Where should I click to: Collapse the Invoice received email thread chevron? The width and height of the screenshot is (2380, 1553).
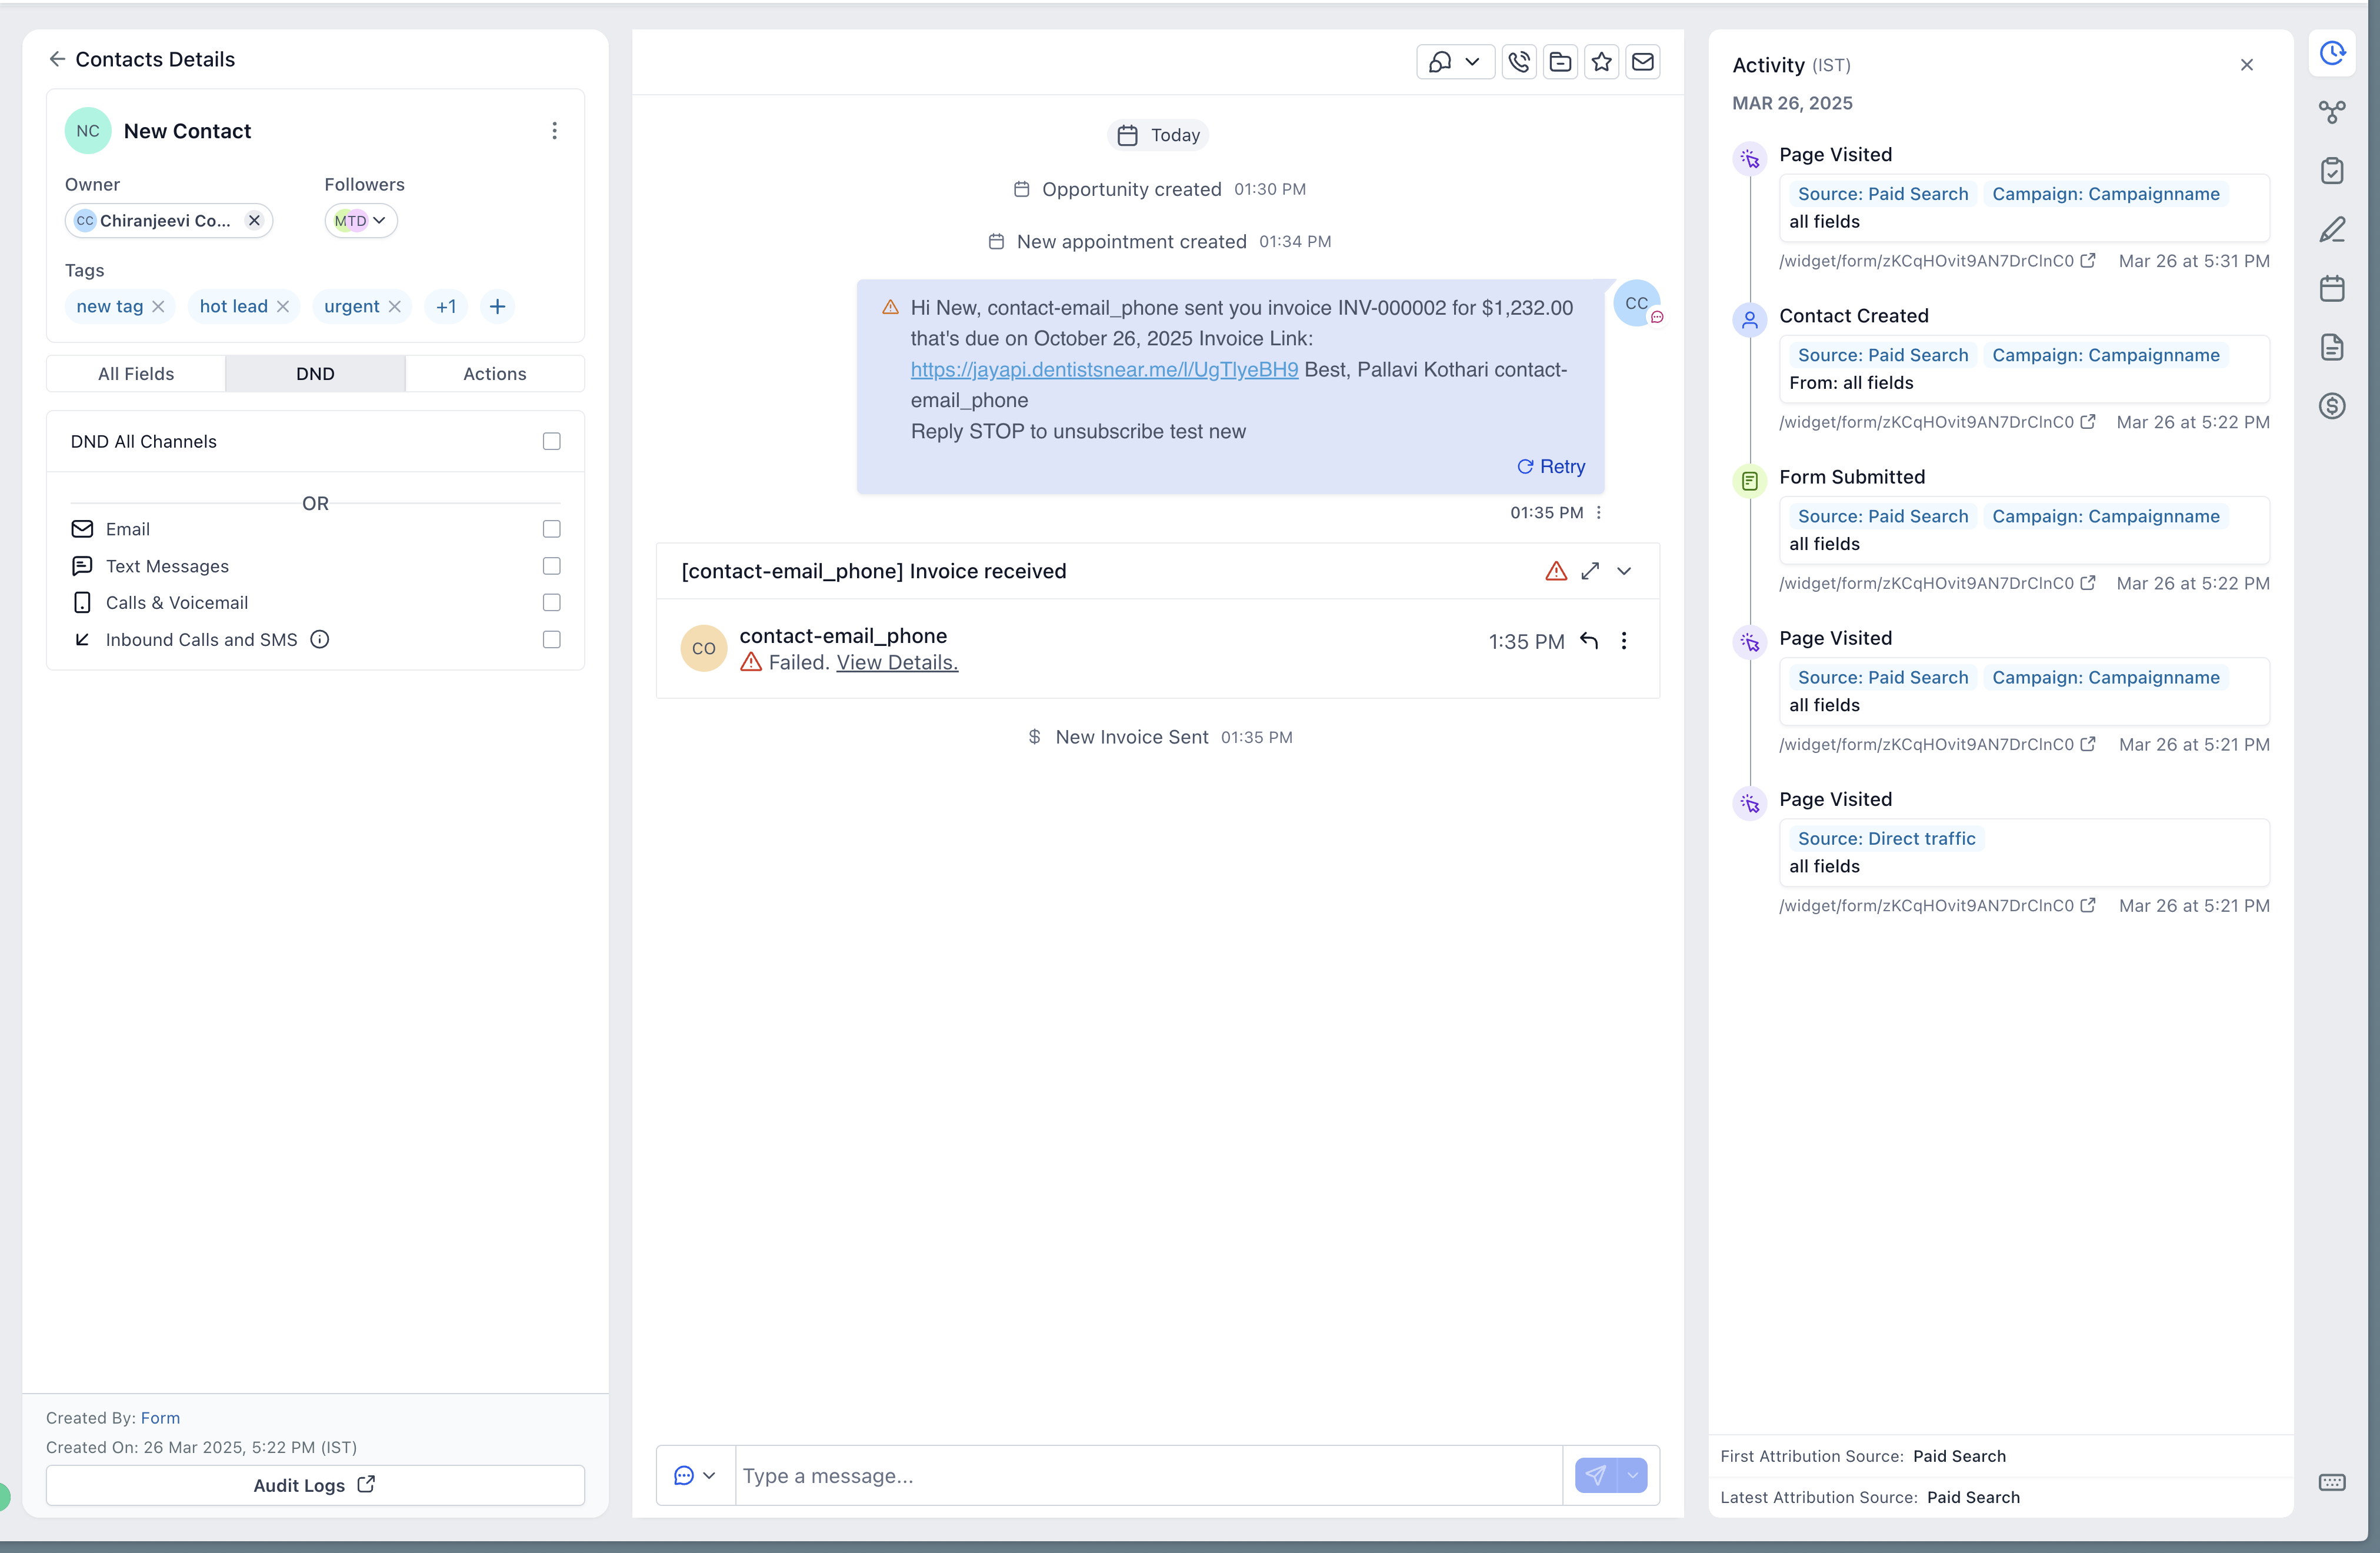(x=1624, y=571)
